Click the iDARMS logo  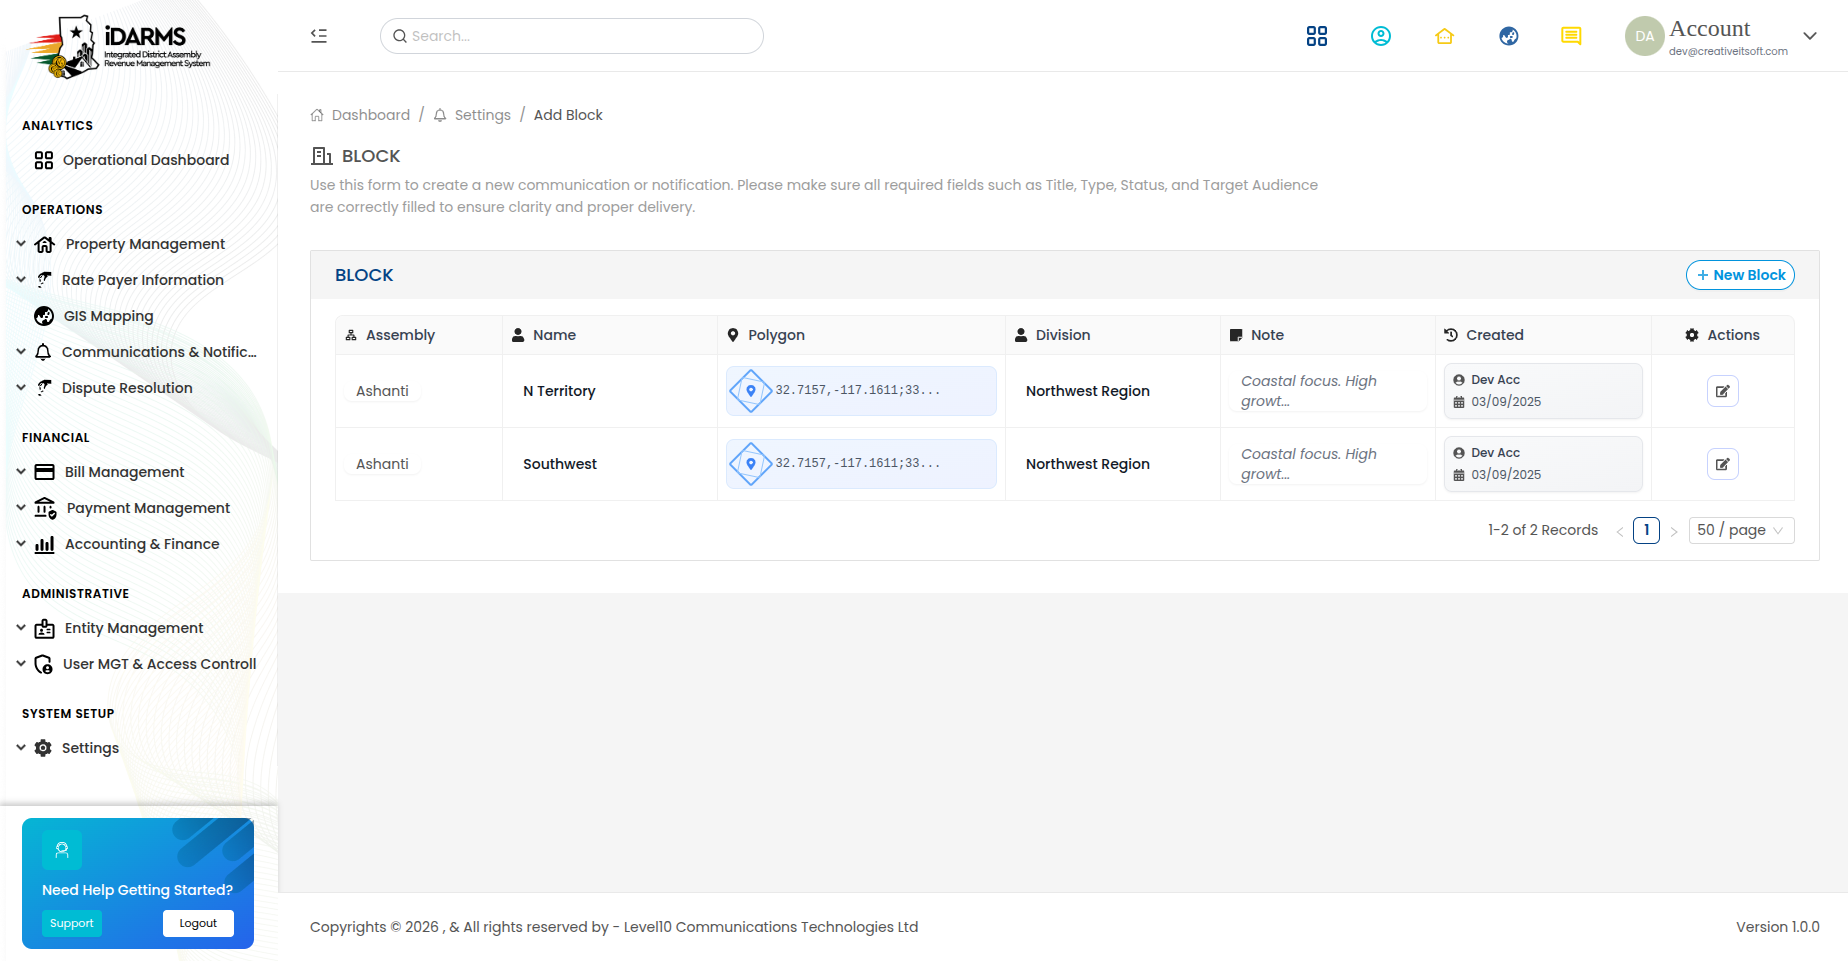pos(118,46)
